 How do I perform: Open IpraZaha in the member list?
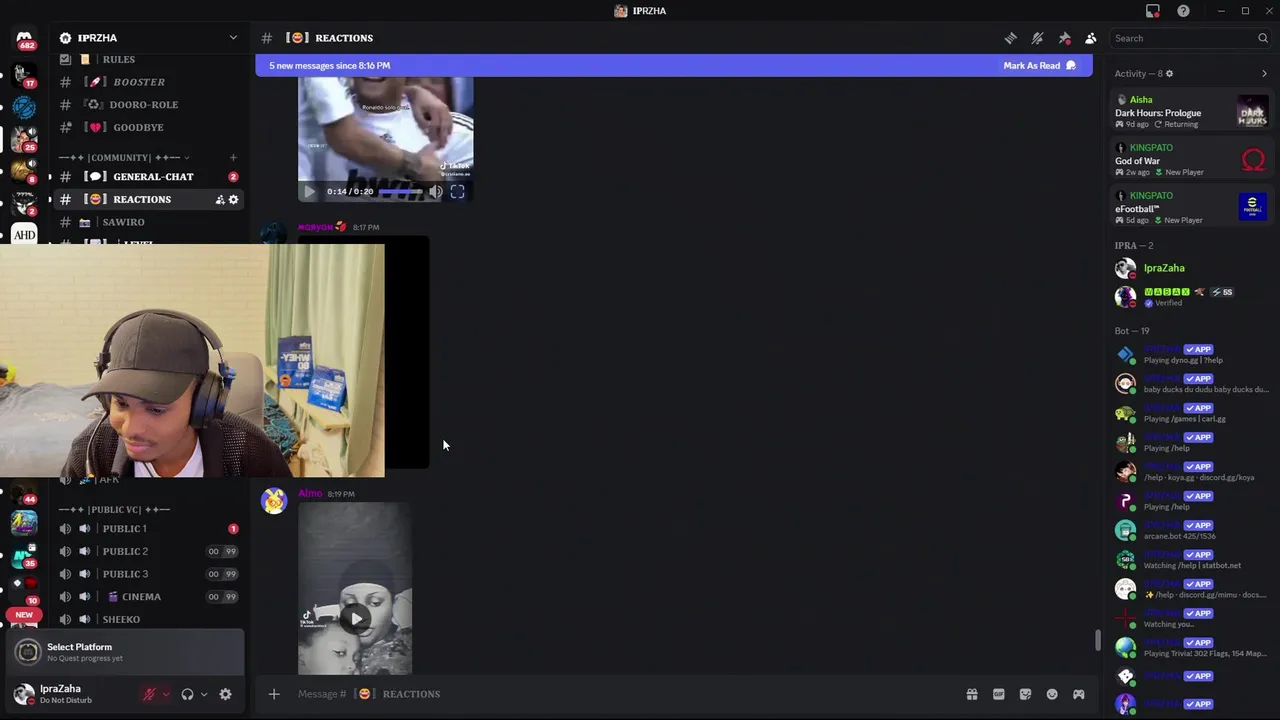[1191, 268]
